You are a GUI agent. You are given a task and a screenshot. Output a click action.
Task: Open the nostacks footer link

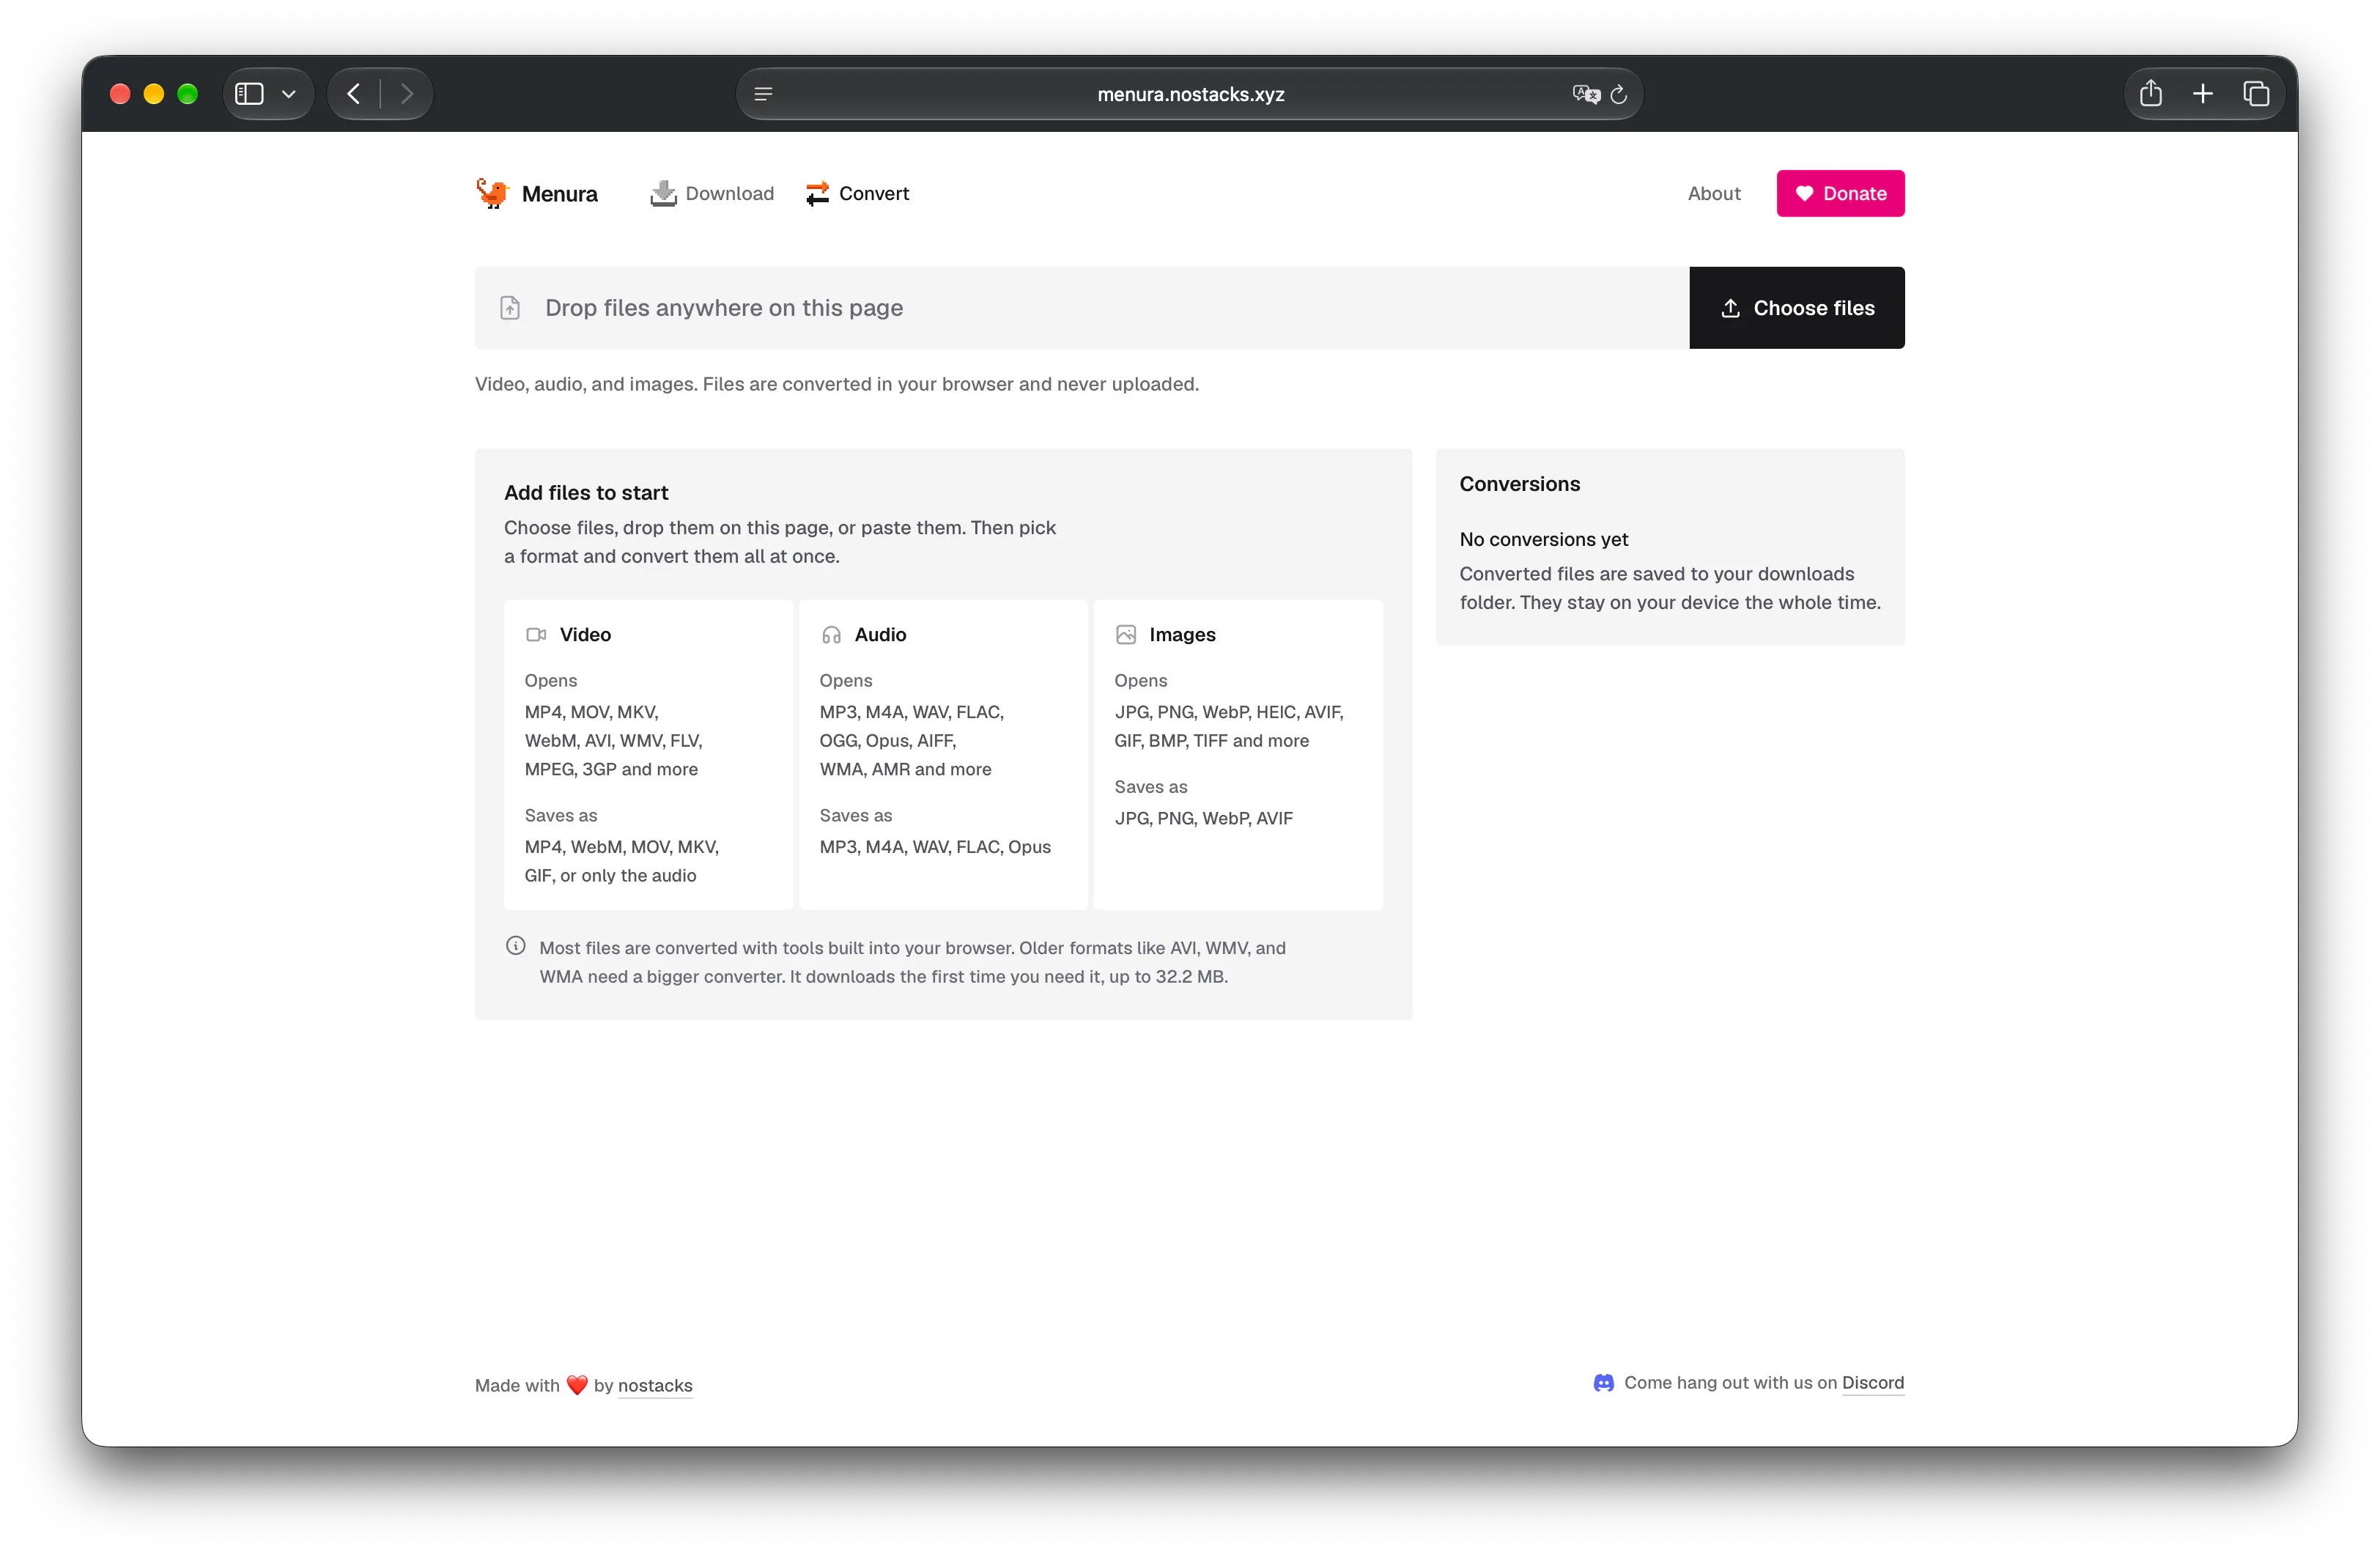(655, 1385)
